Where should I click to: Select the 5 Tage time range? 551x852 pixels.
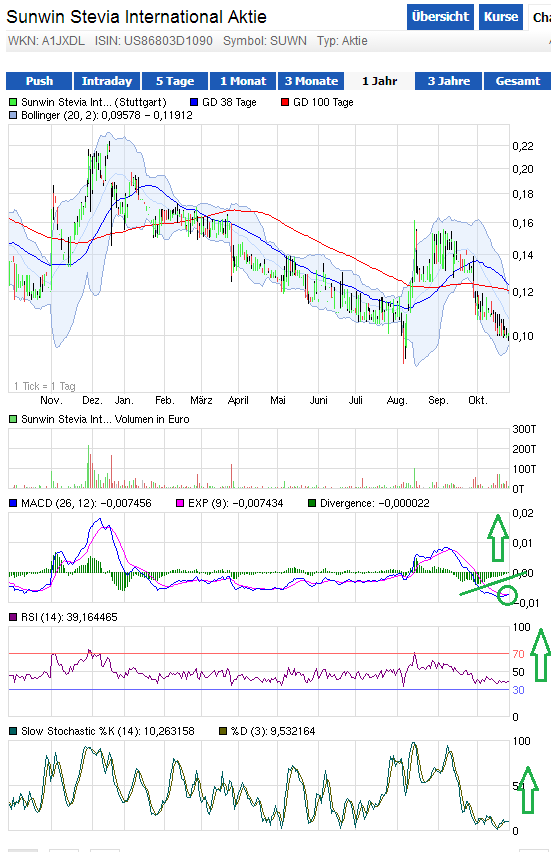pyautogui.click(x=175, y=81)
